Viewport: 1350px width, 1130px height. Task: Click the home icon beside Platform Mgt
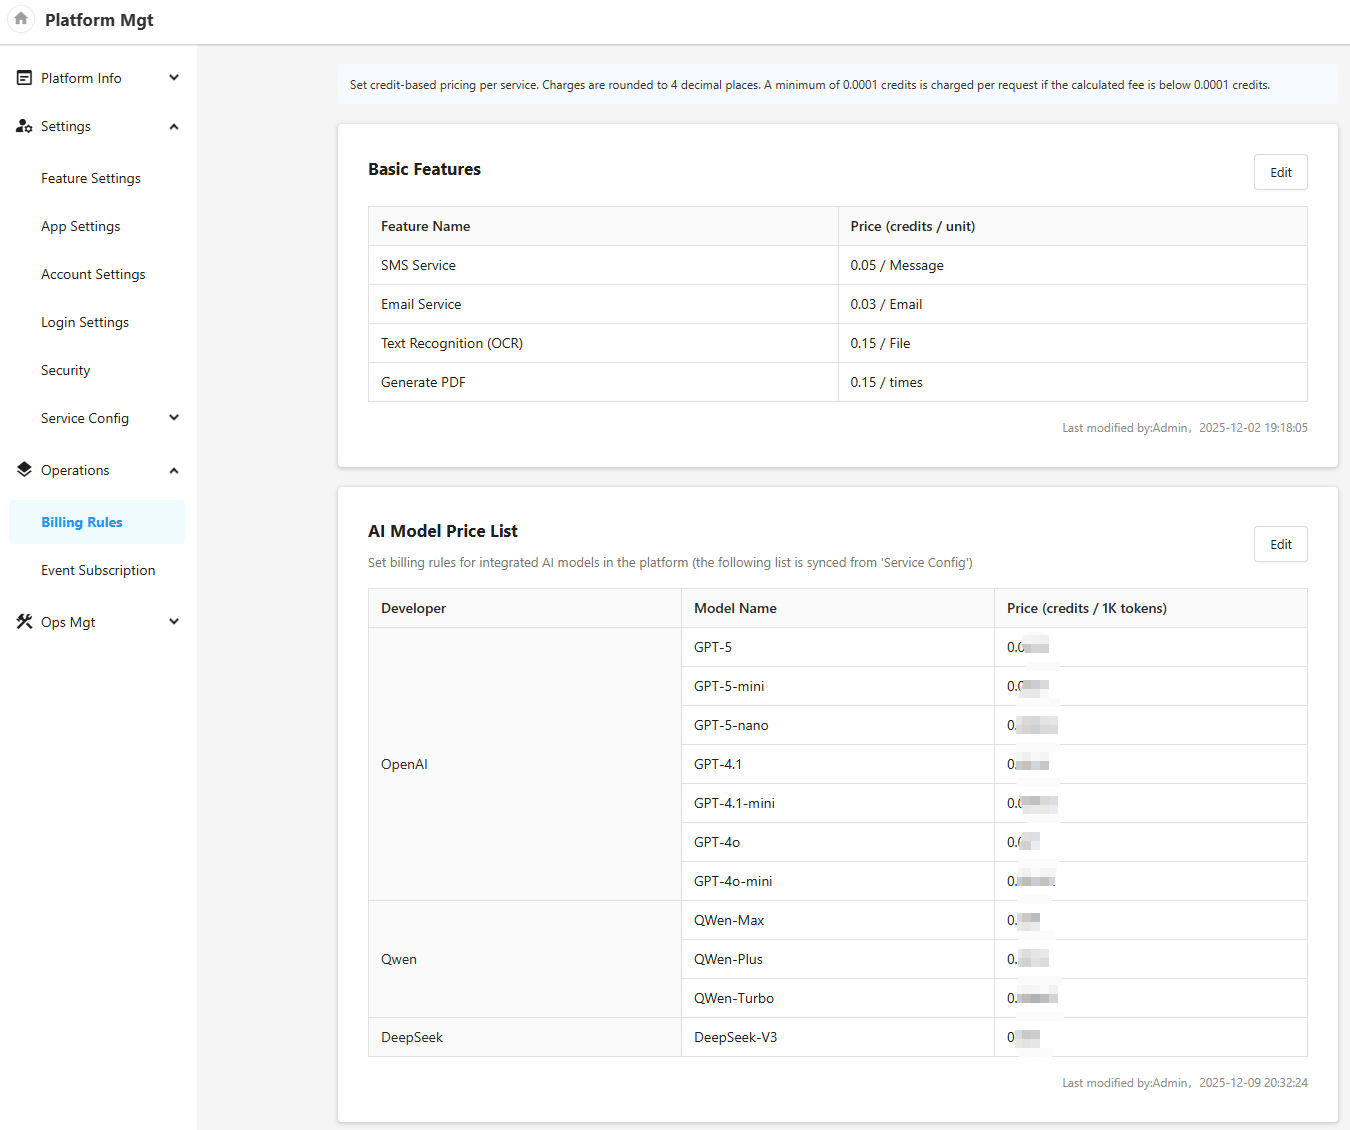pos(21,19)
